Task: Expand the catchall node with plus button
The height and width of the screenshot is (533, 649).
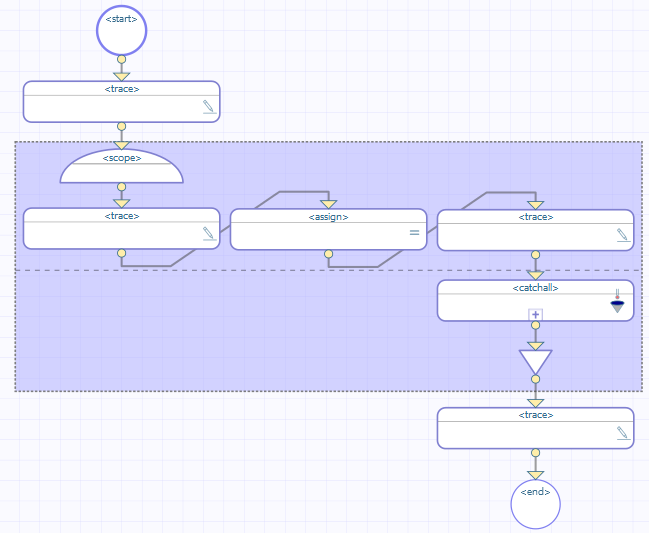Action: pos(535,314)
